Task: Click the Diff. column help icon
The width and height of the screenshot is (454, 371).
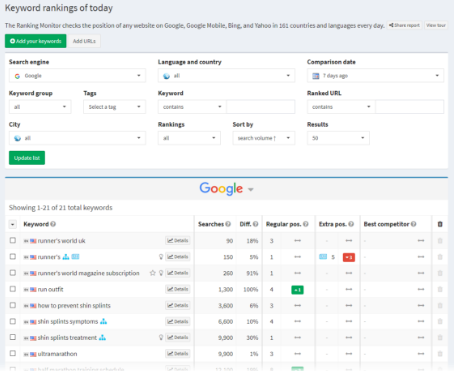Action: [x=256, y=224]
